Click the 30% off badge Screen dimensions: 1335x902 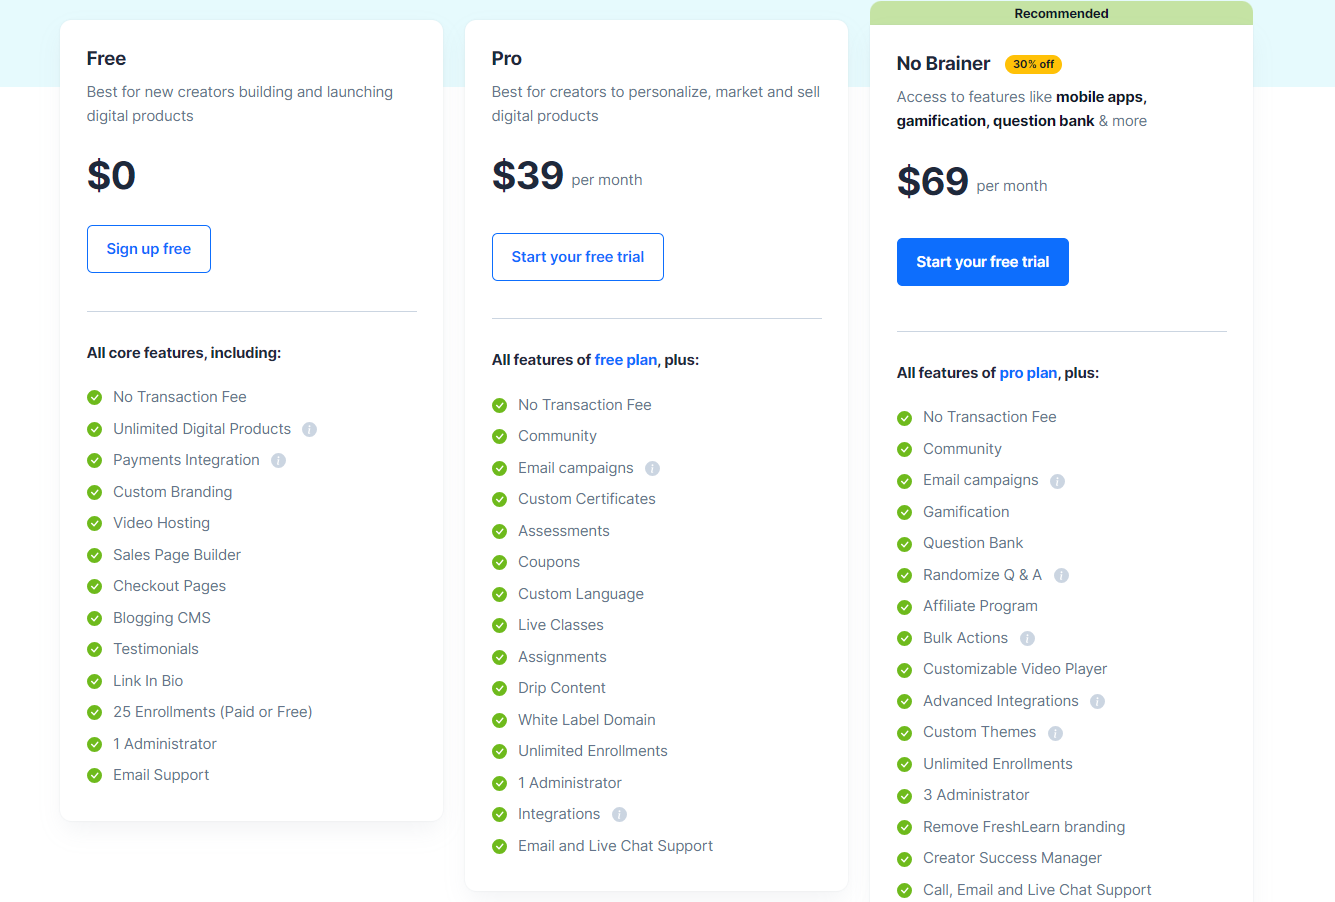1033,64
